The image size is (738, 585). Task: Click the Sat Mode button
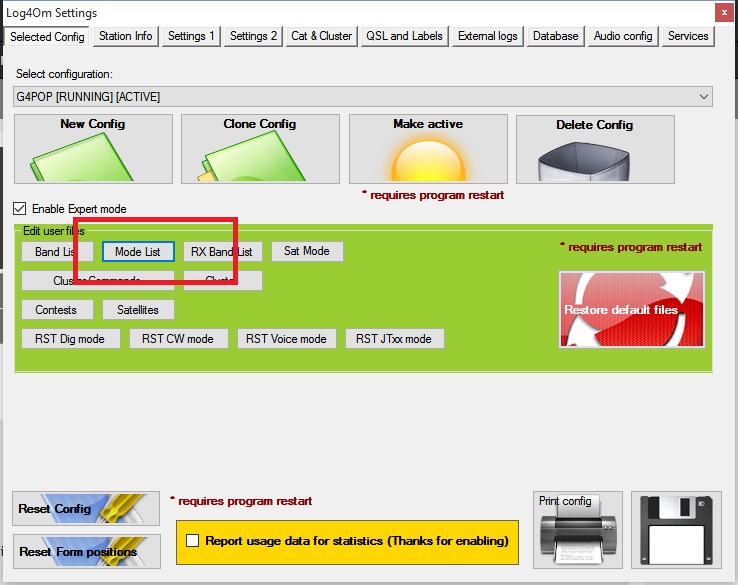307,251
